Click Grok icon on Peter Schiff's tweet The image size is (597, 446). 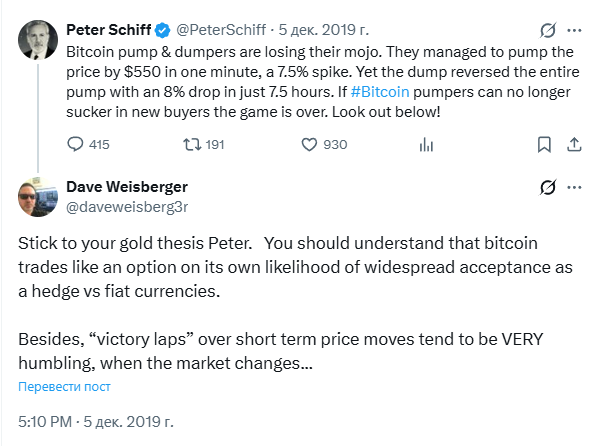coord(548,30)
